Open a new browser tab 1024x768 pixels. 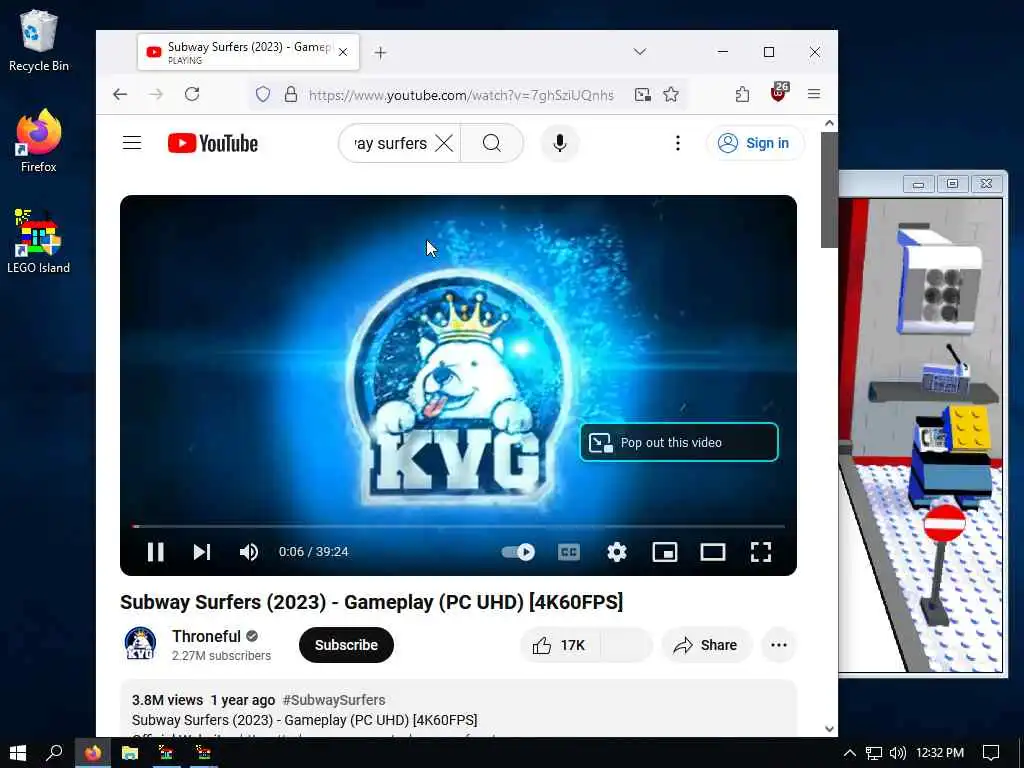pyautogui.click(x=380, y=52)
